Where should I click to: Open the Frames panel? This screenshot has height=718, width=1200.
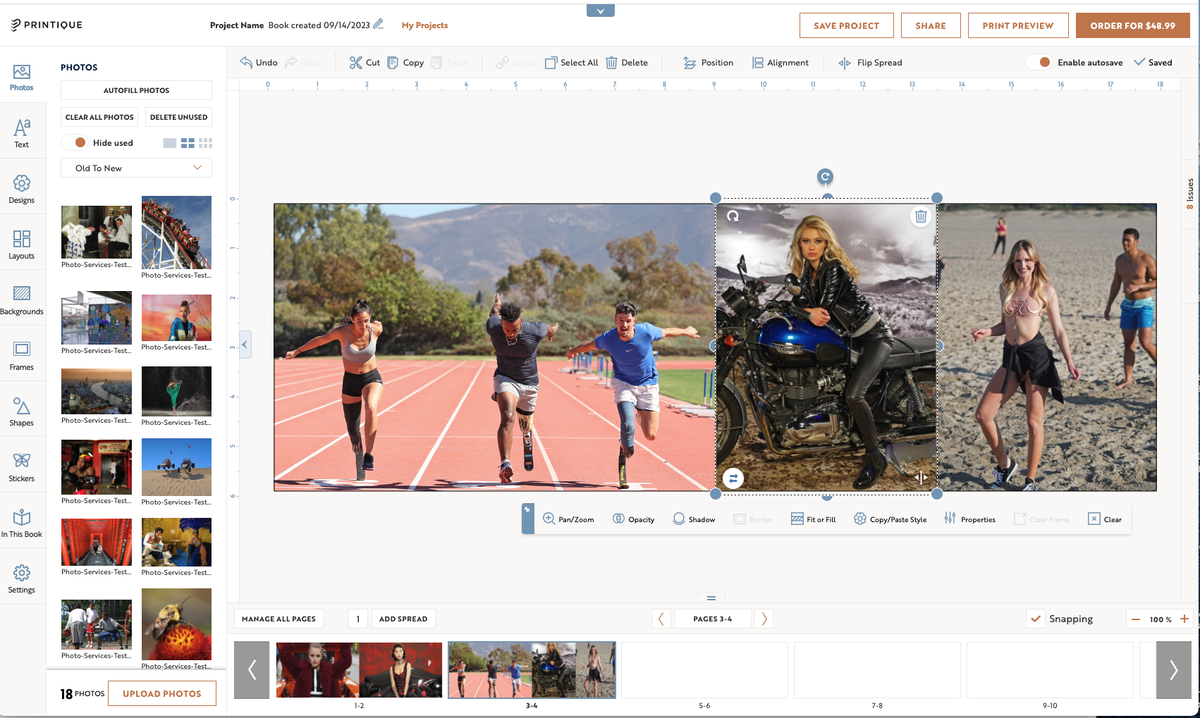[22, 355]
